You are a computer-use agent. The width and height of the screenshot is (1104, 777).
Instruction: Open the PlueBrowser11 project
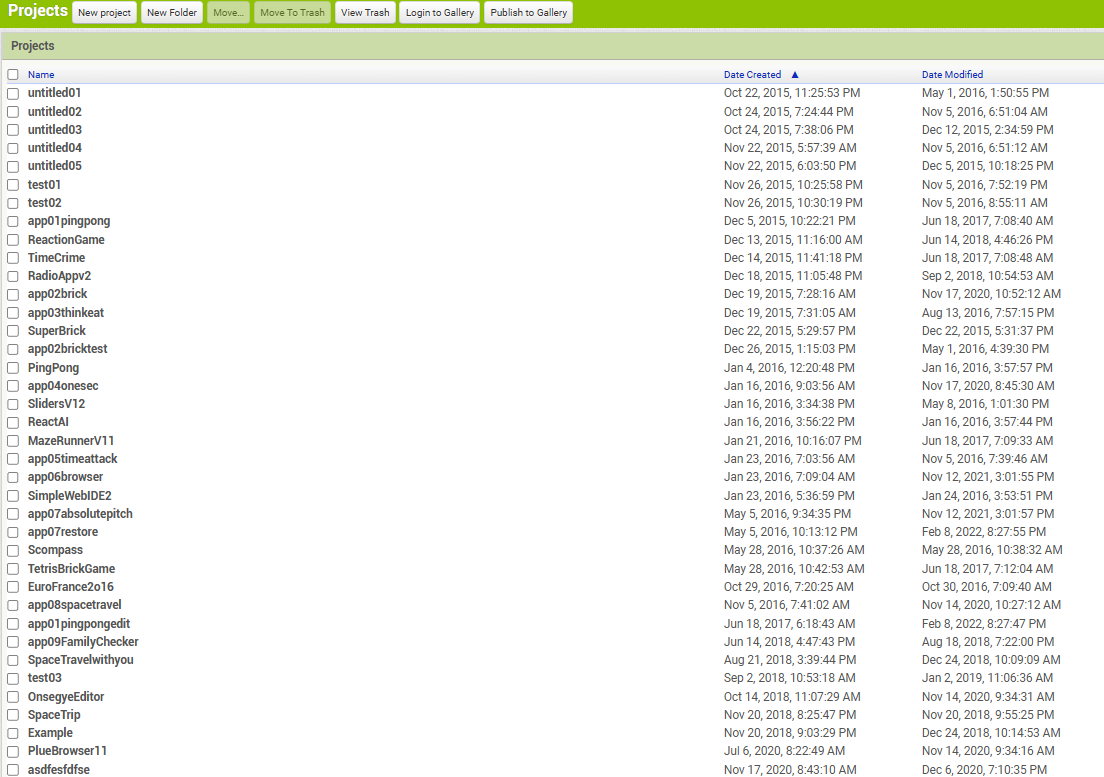tap(67, 752)
